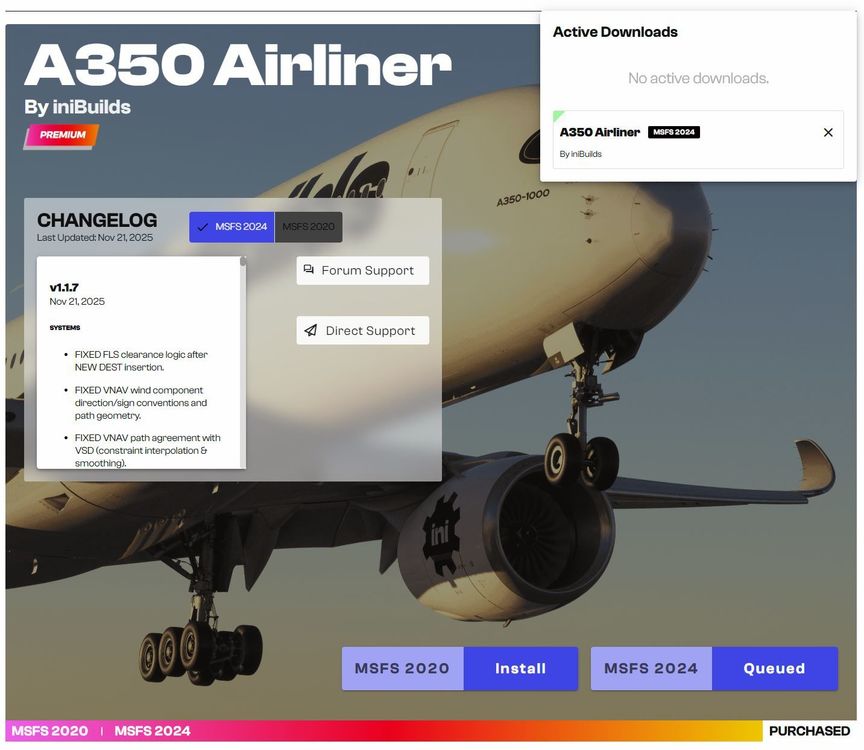Open Direct Support
864x750 pixels.
pos(363,330)
